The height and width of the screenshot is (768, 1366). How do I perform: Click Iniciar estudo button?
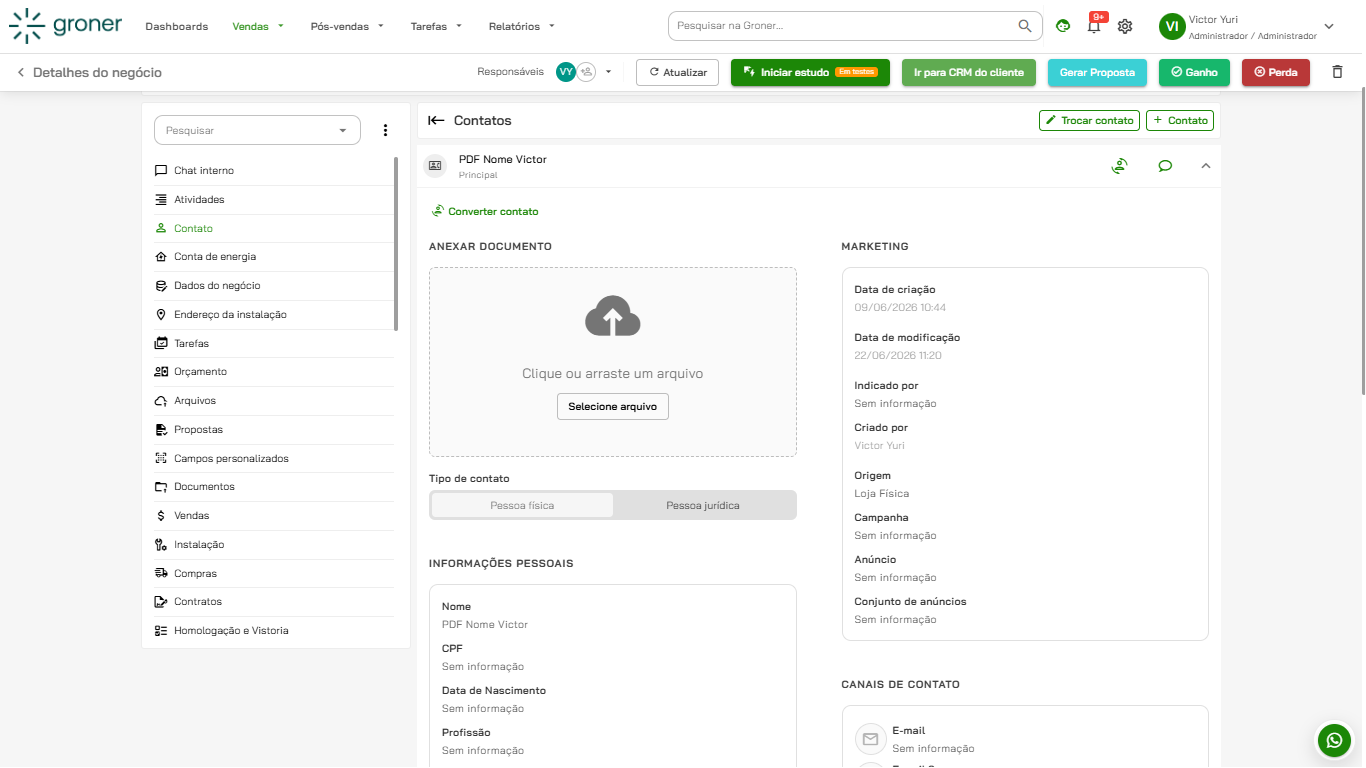point(810,72)
